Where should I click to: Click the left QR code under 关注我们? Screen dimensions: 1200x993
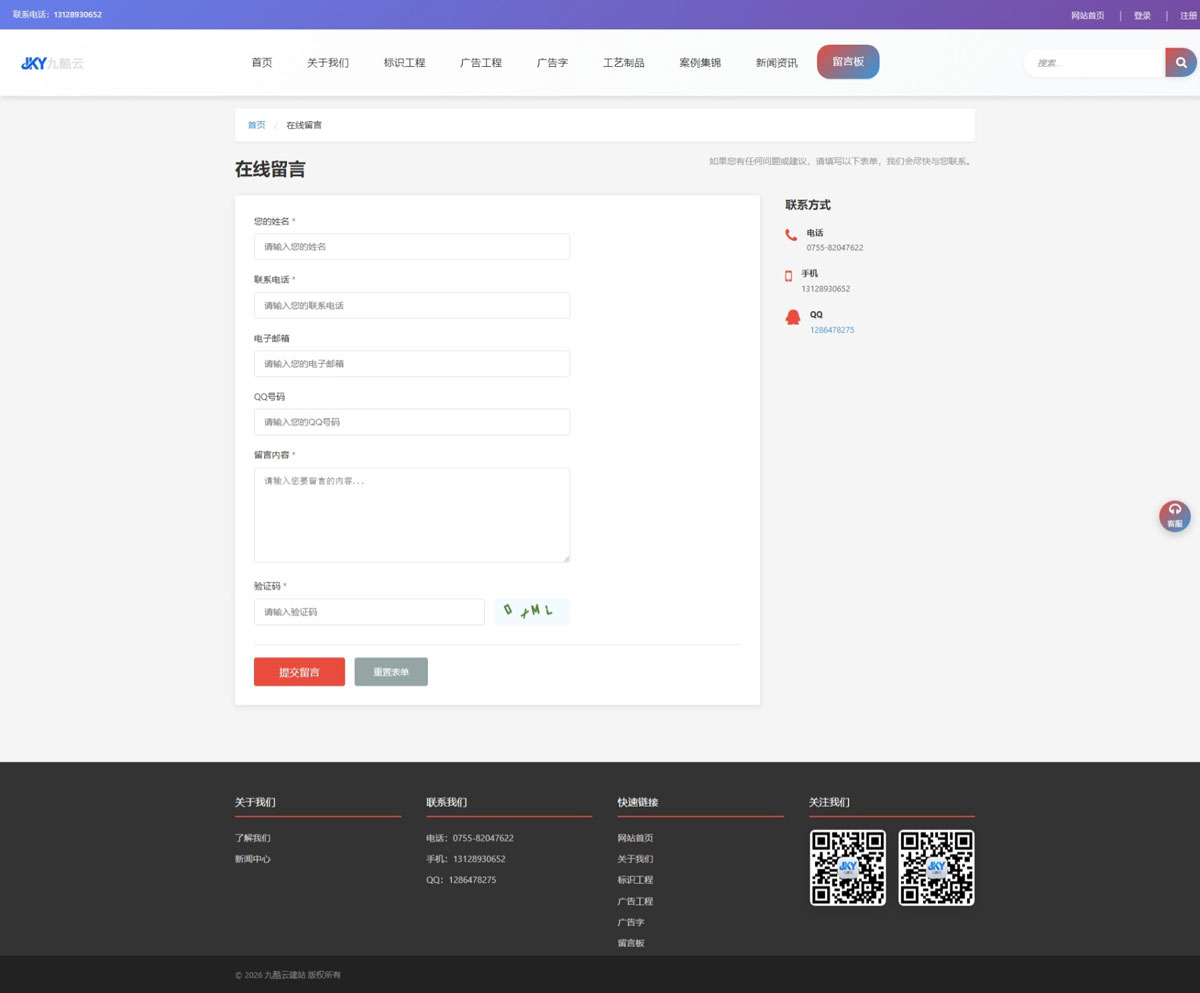point(847,867)
